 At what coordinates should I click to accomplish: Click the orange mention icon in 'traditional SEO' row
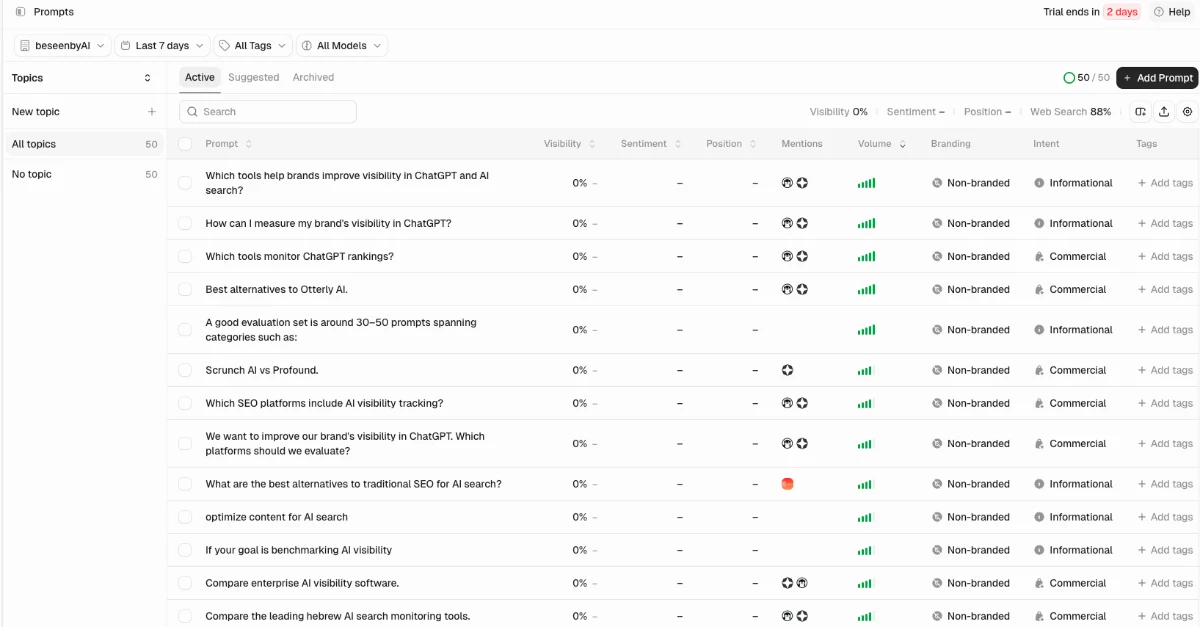coord(787,484)
